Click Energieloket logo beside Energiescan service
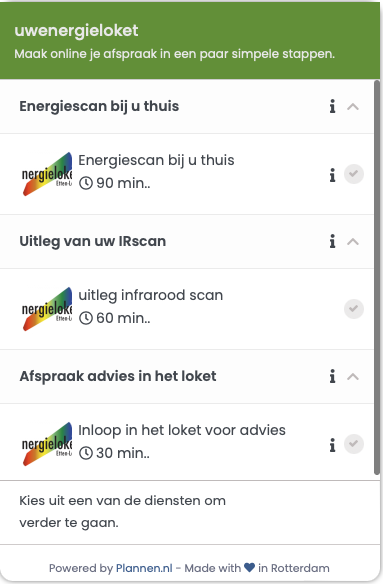The width and height of the screenshot is (383, 584). tap(47, 174)
